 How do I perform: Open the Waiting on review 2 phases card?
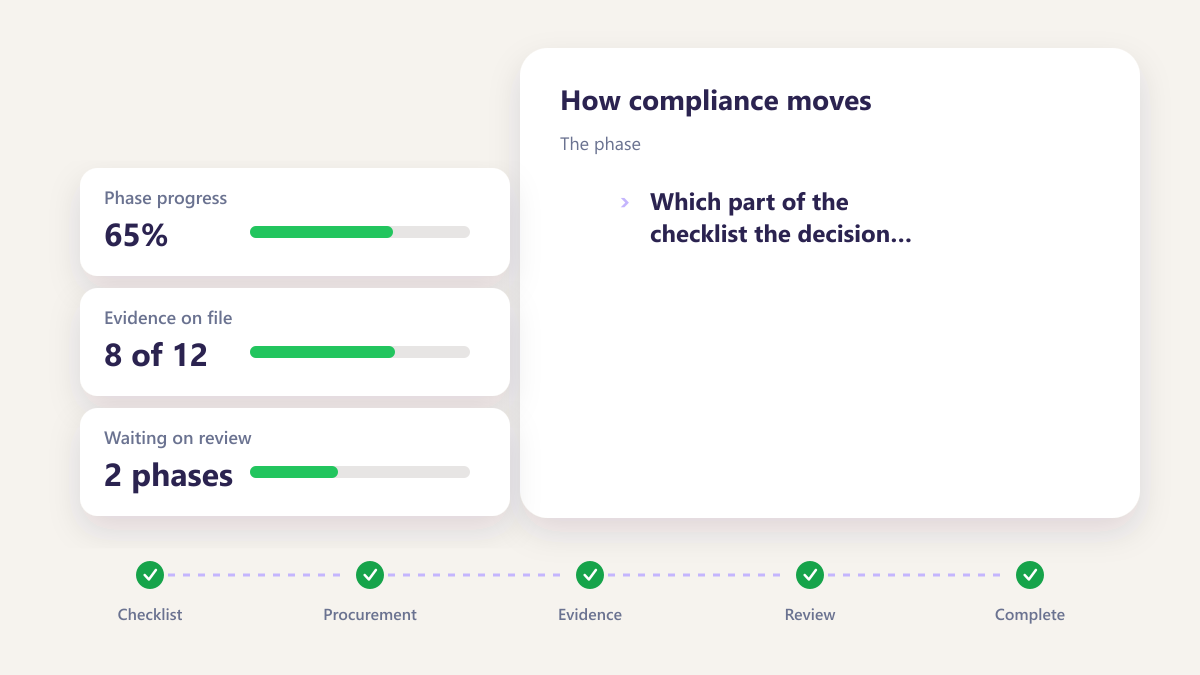pyautogui.click(x=295, y=462)
